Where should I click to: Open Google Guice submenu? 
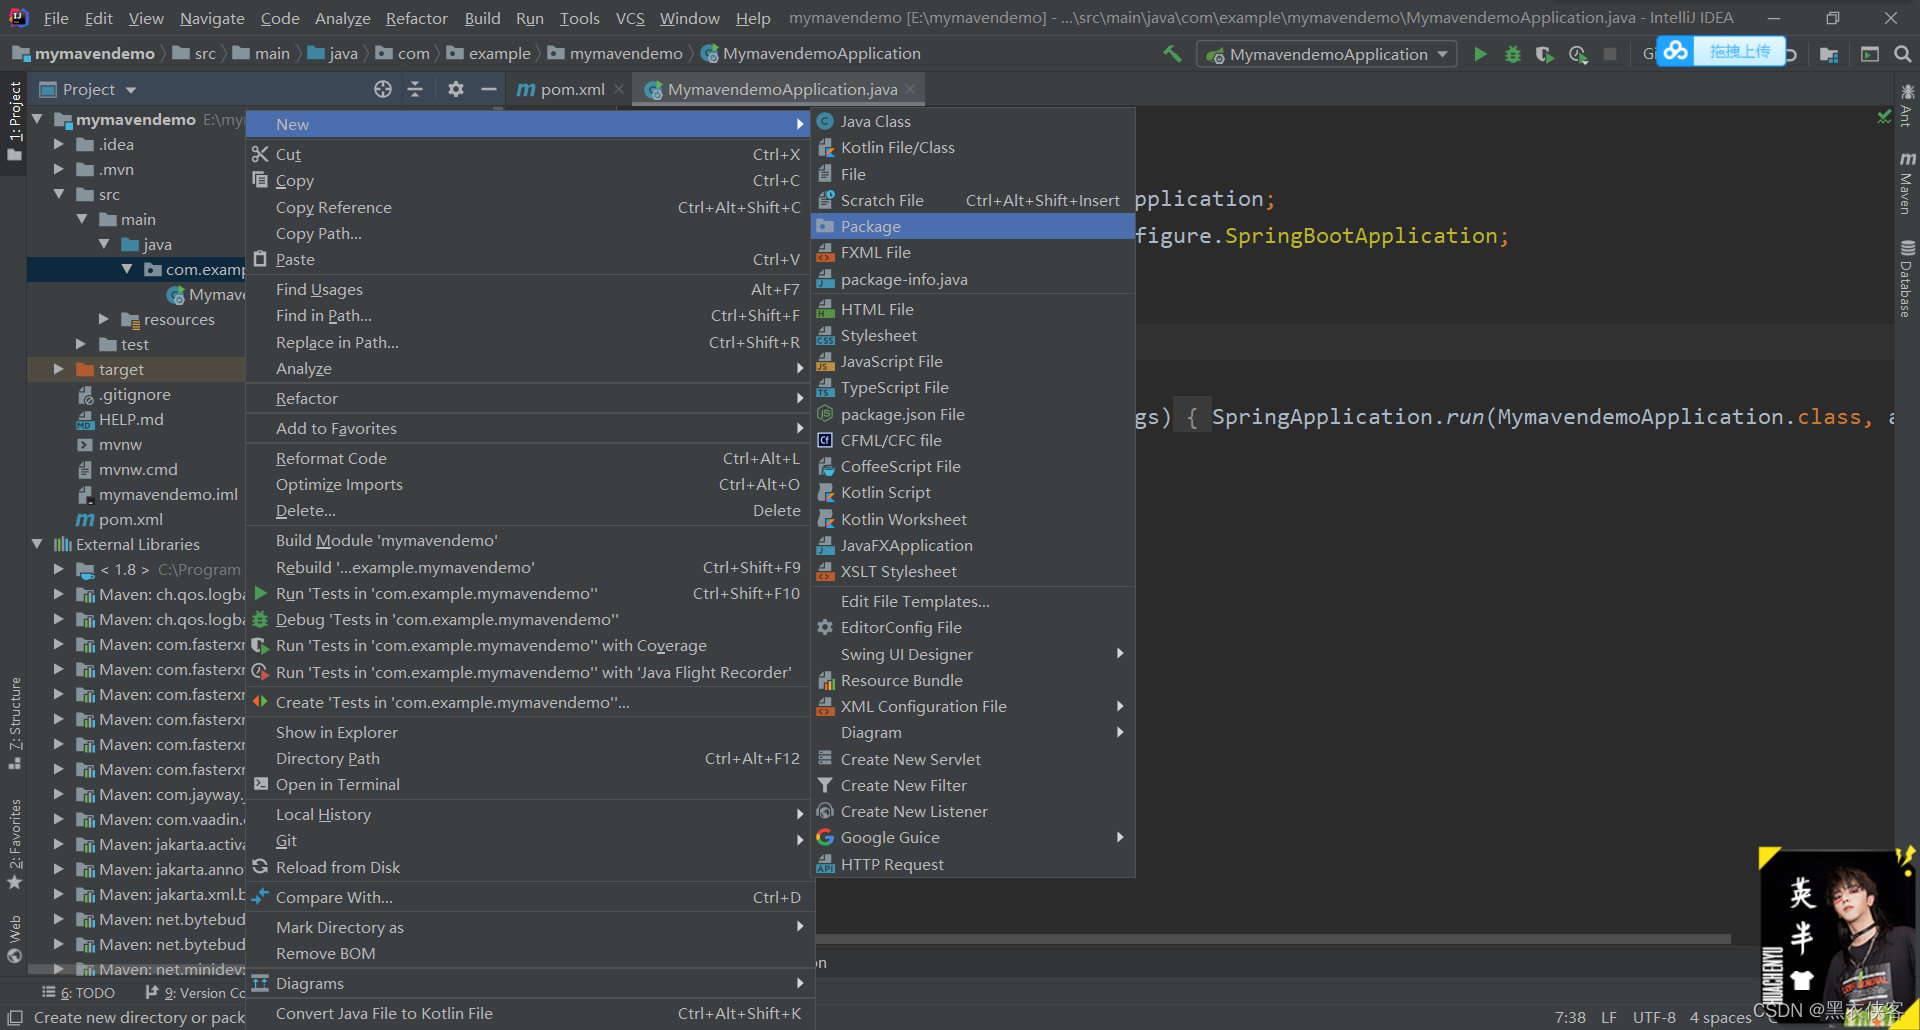[x=972, y=837]
